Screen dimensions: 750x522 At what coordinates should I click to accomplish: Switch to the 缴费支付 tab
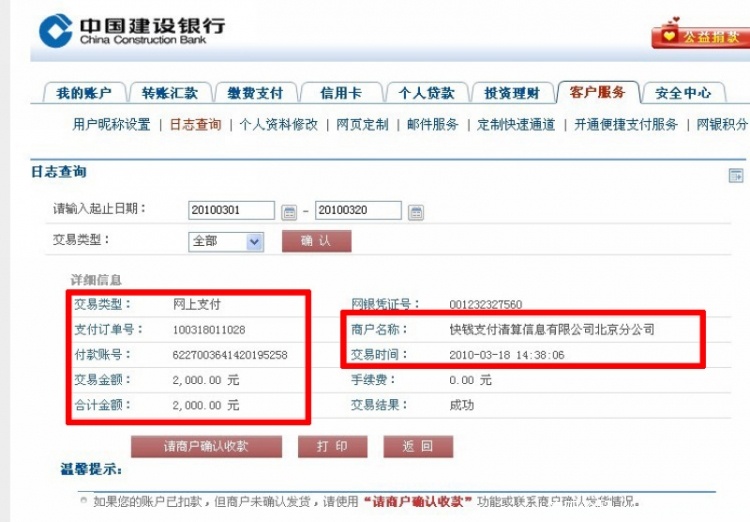click(x=255, y=93)
